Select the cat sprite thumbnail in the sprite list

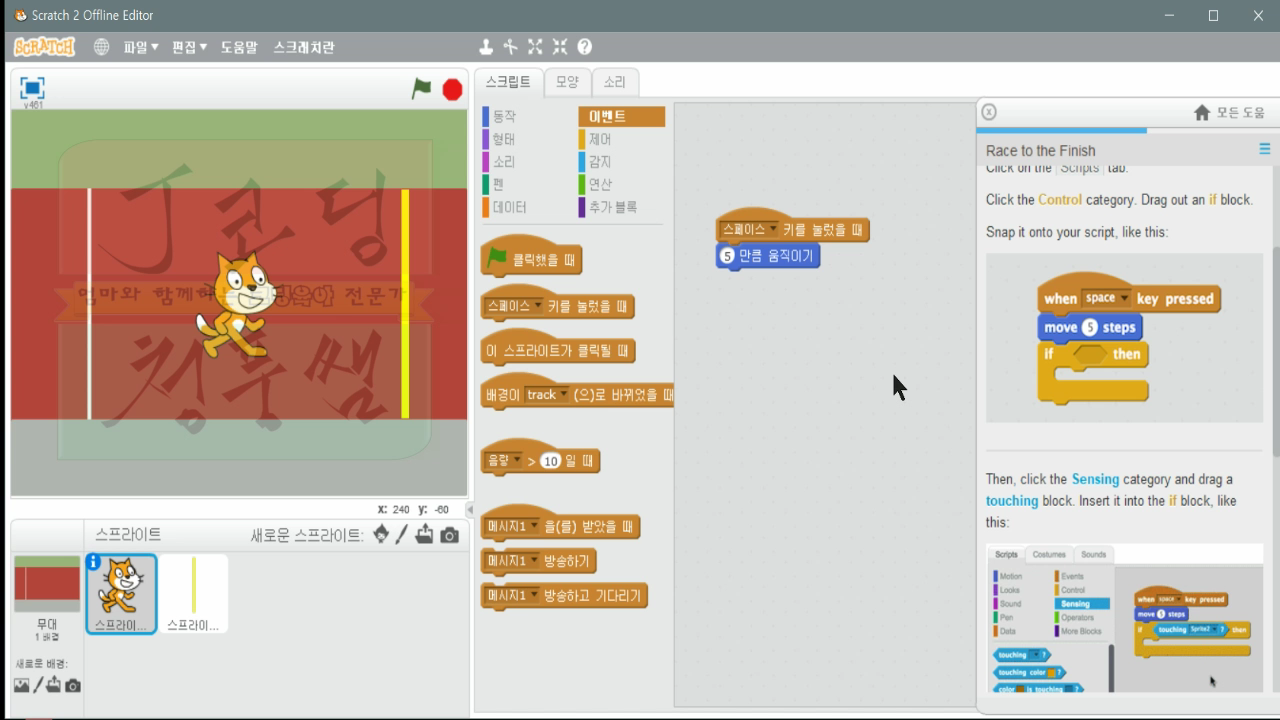tap(121, 594)
